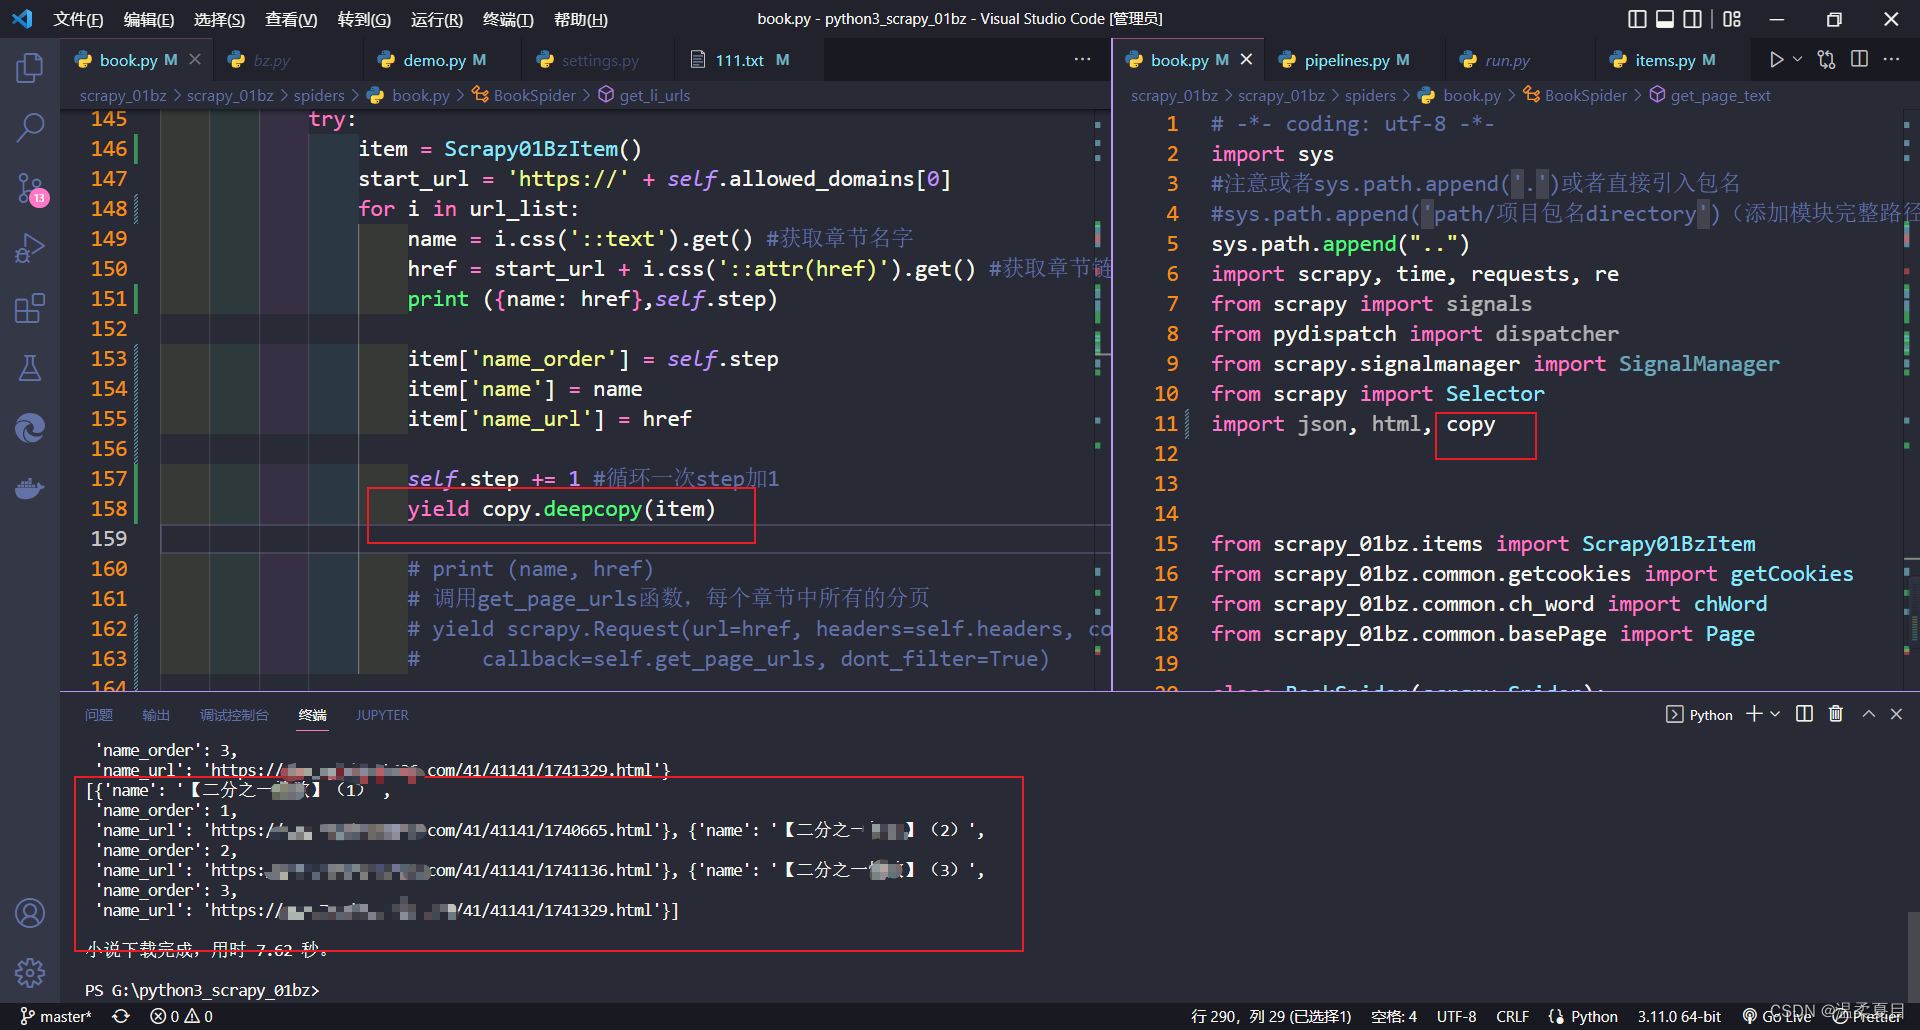Open the new terminal profile dropdown

(x=1775, y=714)
